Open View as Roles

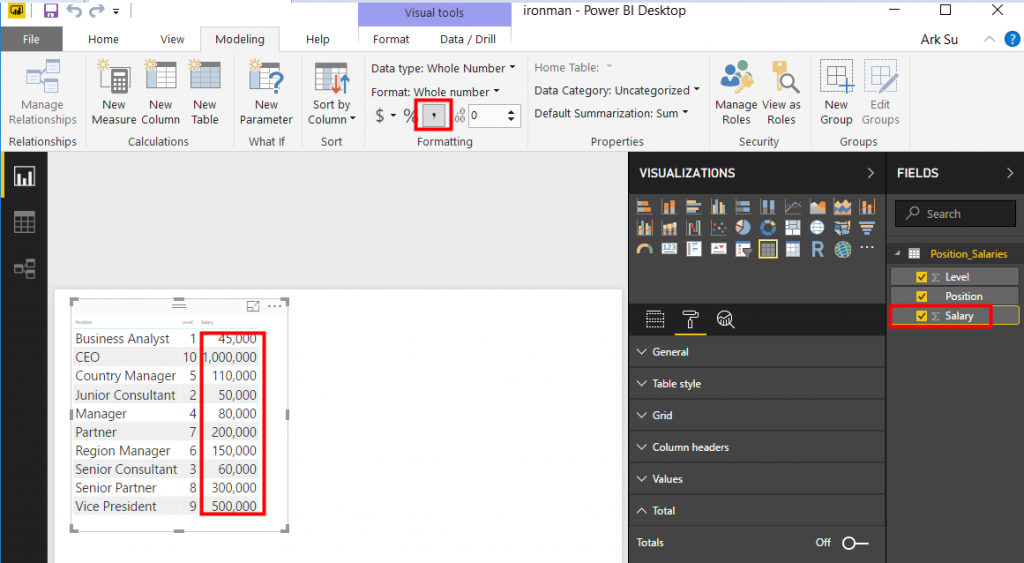(x=781, y=92)
